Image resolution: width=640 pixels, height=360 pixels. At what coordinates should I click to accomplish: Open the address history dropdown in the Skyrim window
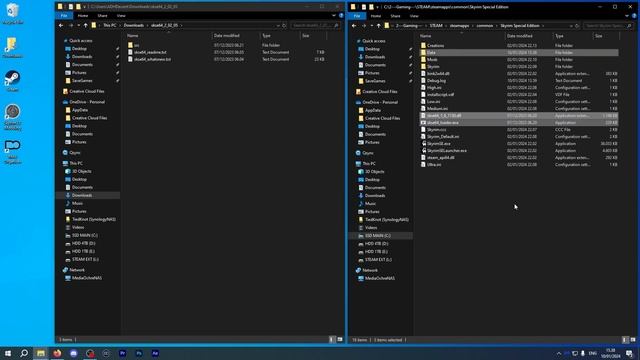coord(571,26)
